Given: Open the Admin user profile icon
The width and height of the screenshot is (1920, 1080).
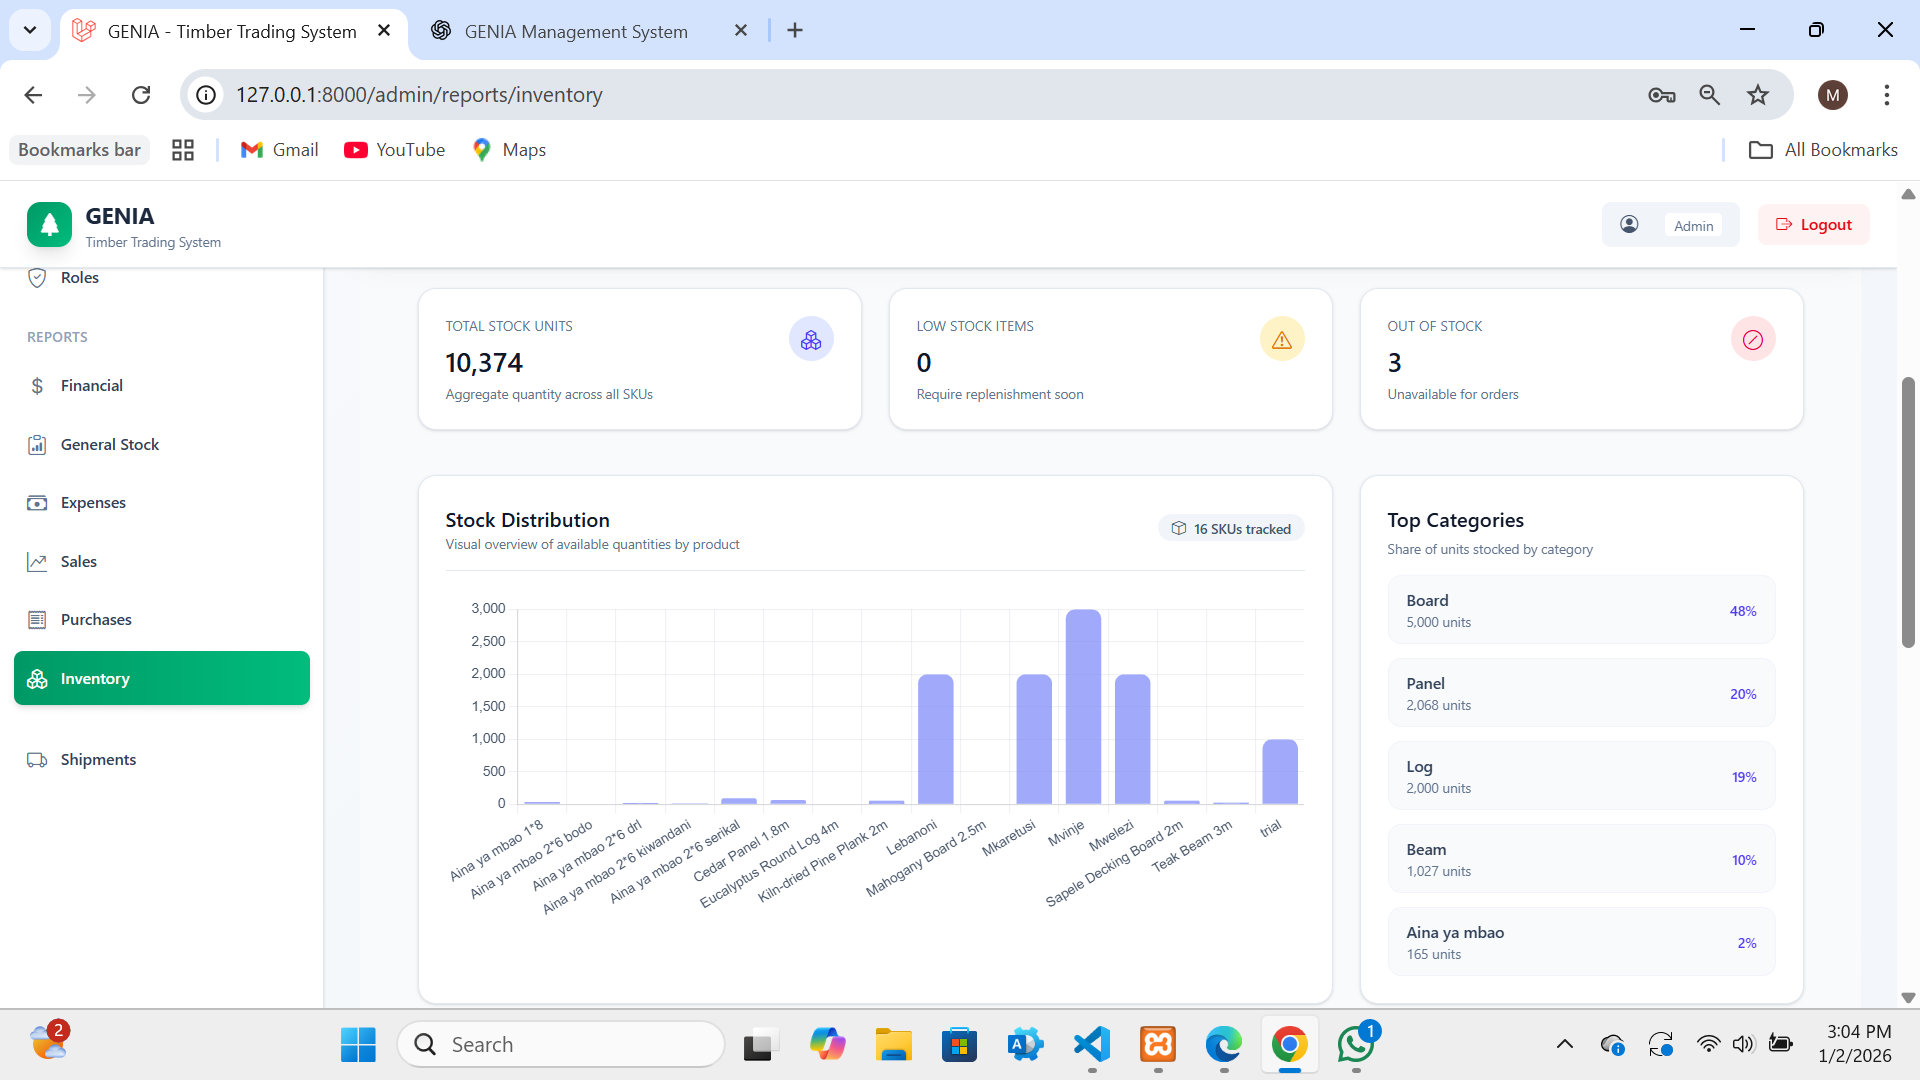Looking at the screenshot, I should (x=1629, y=224).
